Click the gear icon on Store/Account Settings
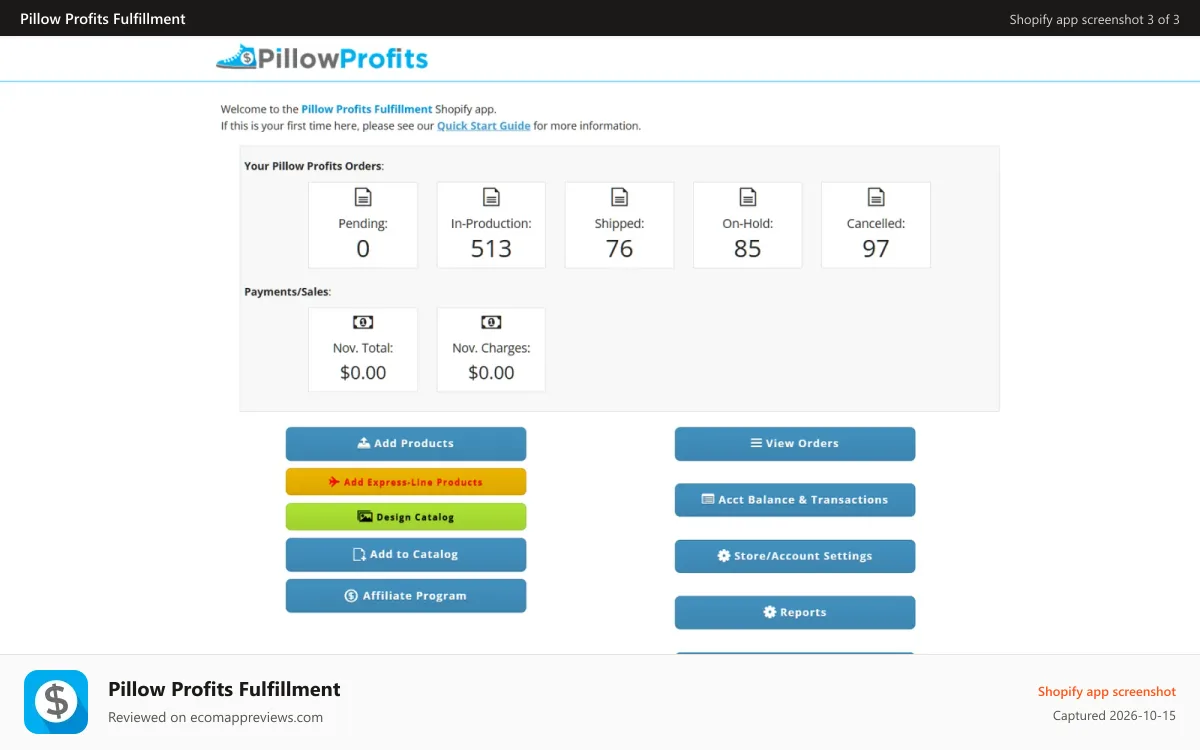Screen dimensions: 1200x750 pos(724,556)
